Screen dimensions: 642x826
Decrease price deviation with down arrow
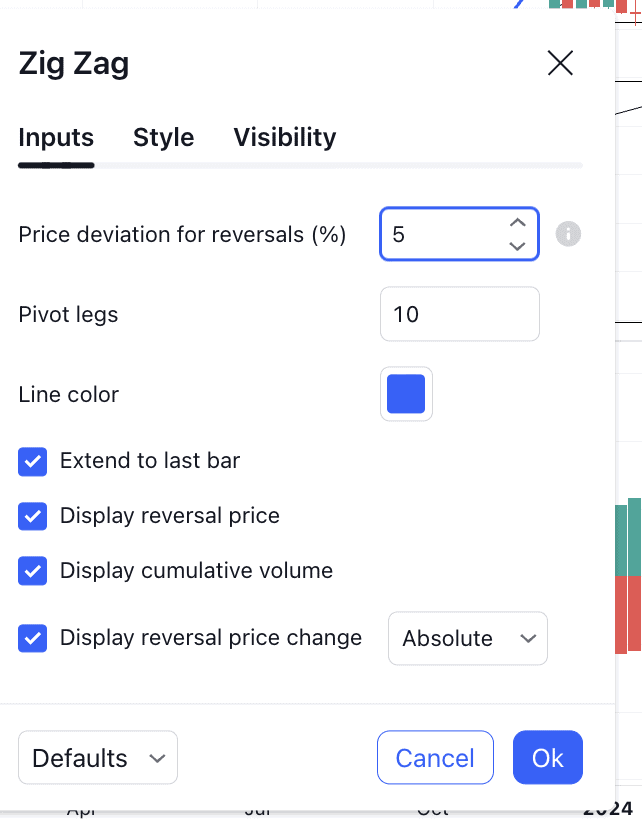point(517,245)
